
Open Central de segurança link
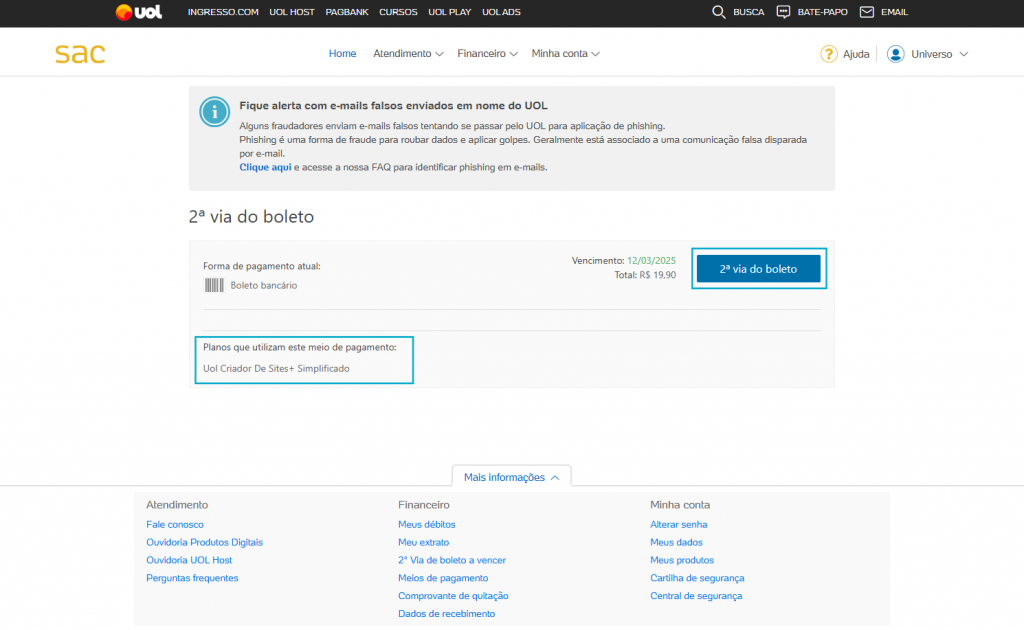pyautogui.click(x=696, y=595)
